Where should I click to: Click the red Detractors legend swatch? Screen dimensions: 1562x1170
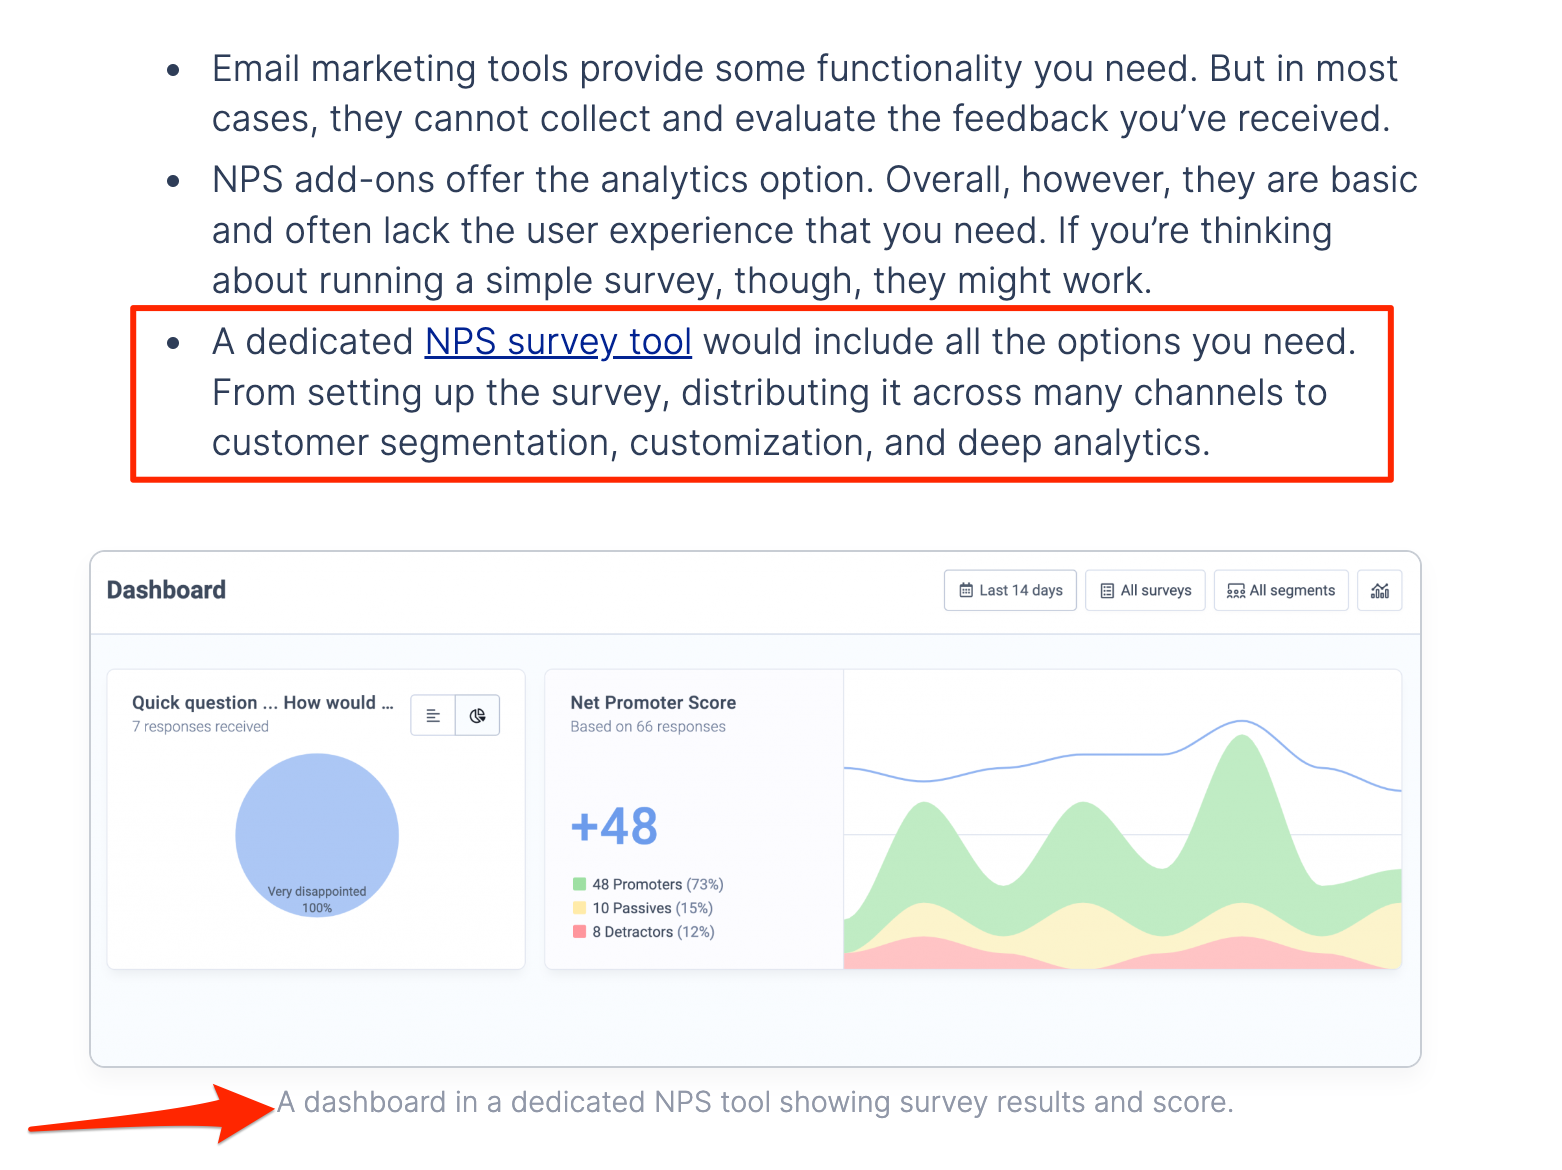[579, 932]
